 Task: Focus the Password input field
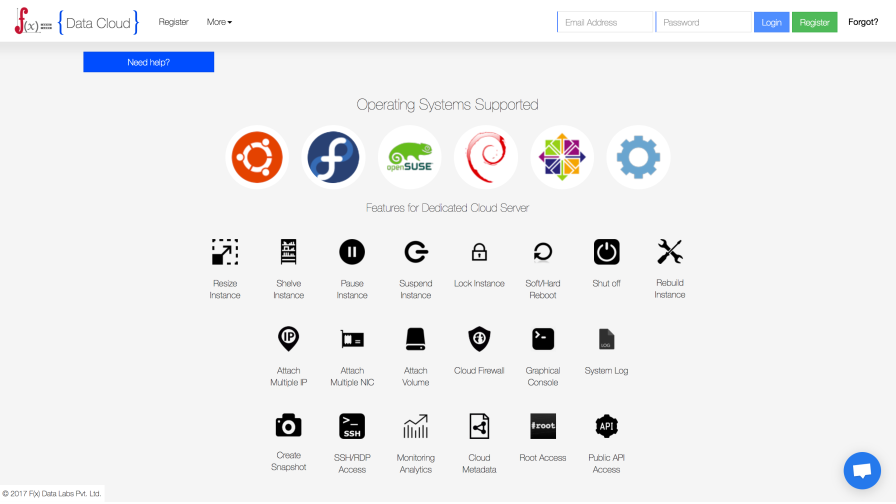tap(703, 22)
